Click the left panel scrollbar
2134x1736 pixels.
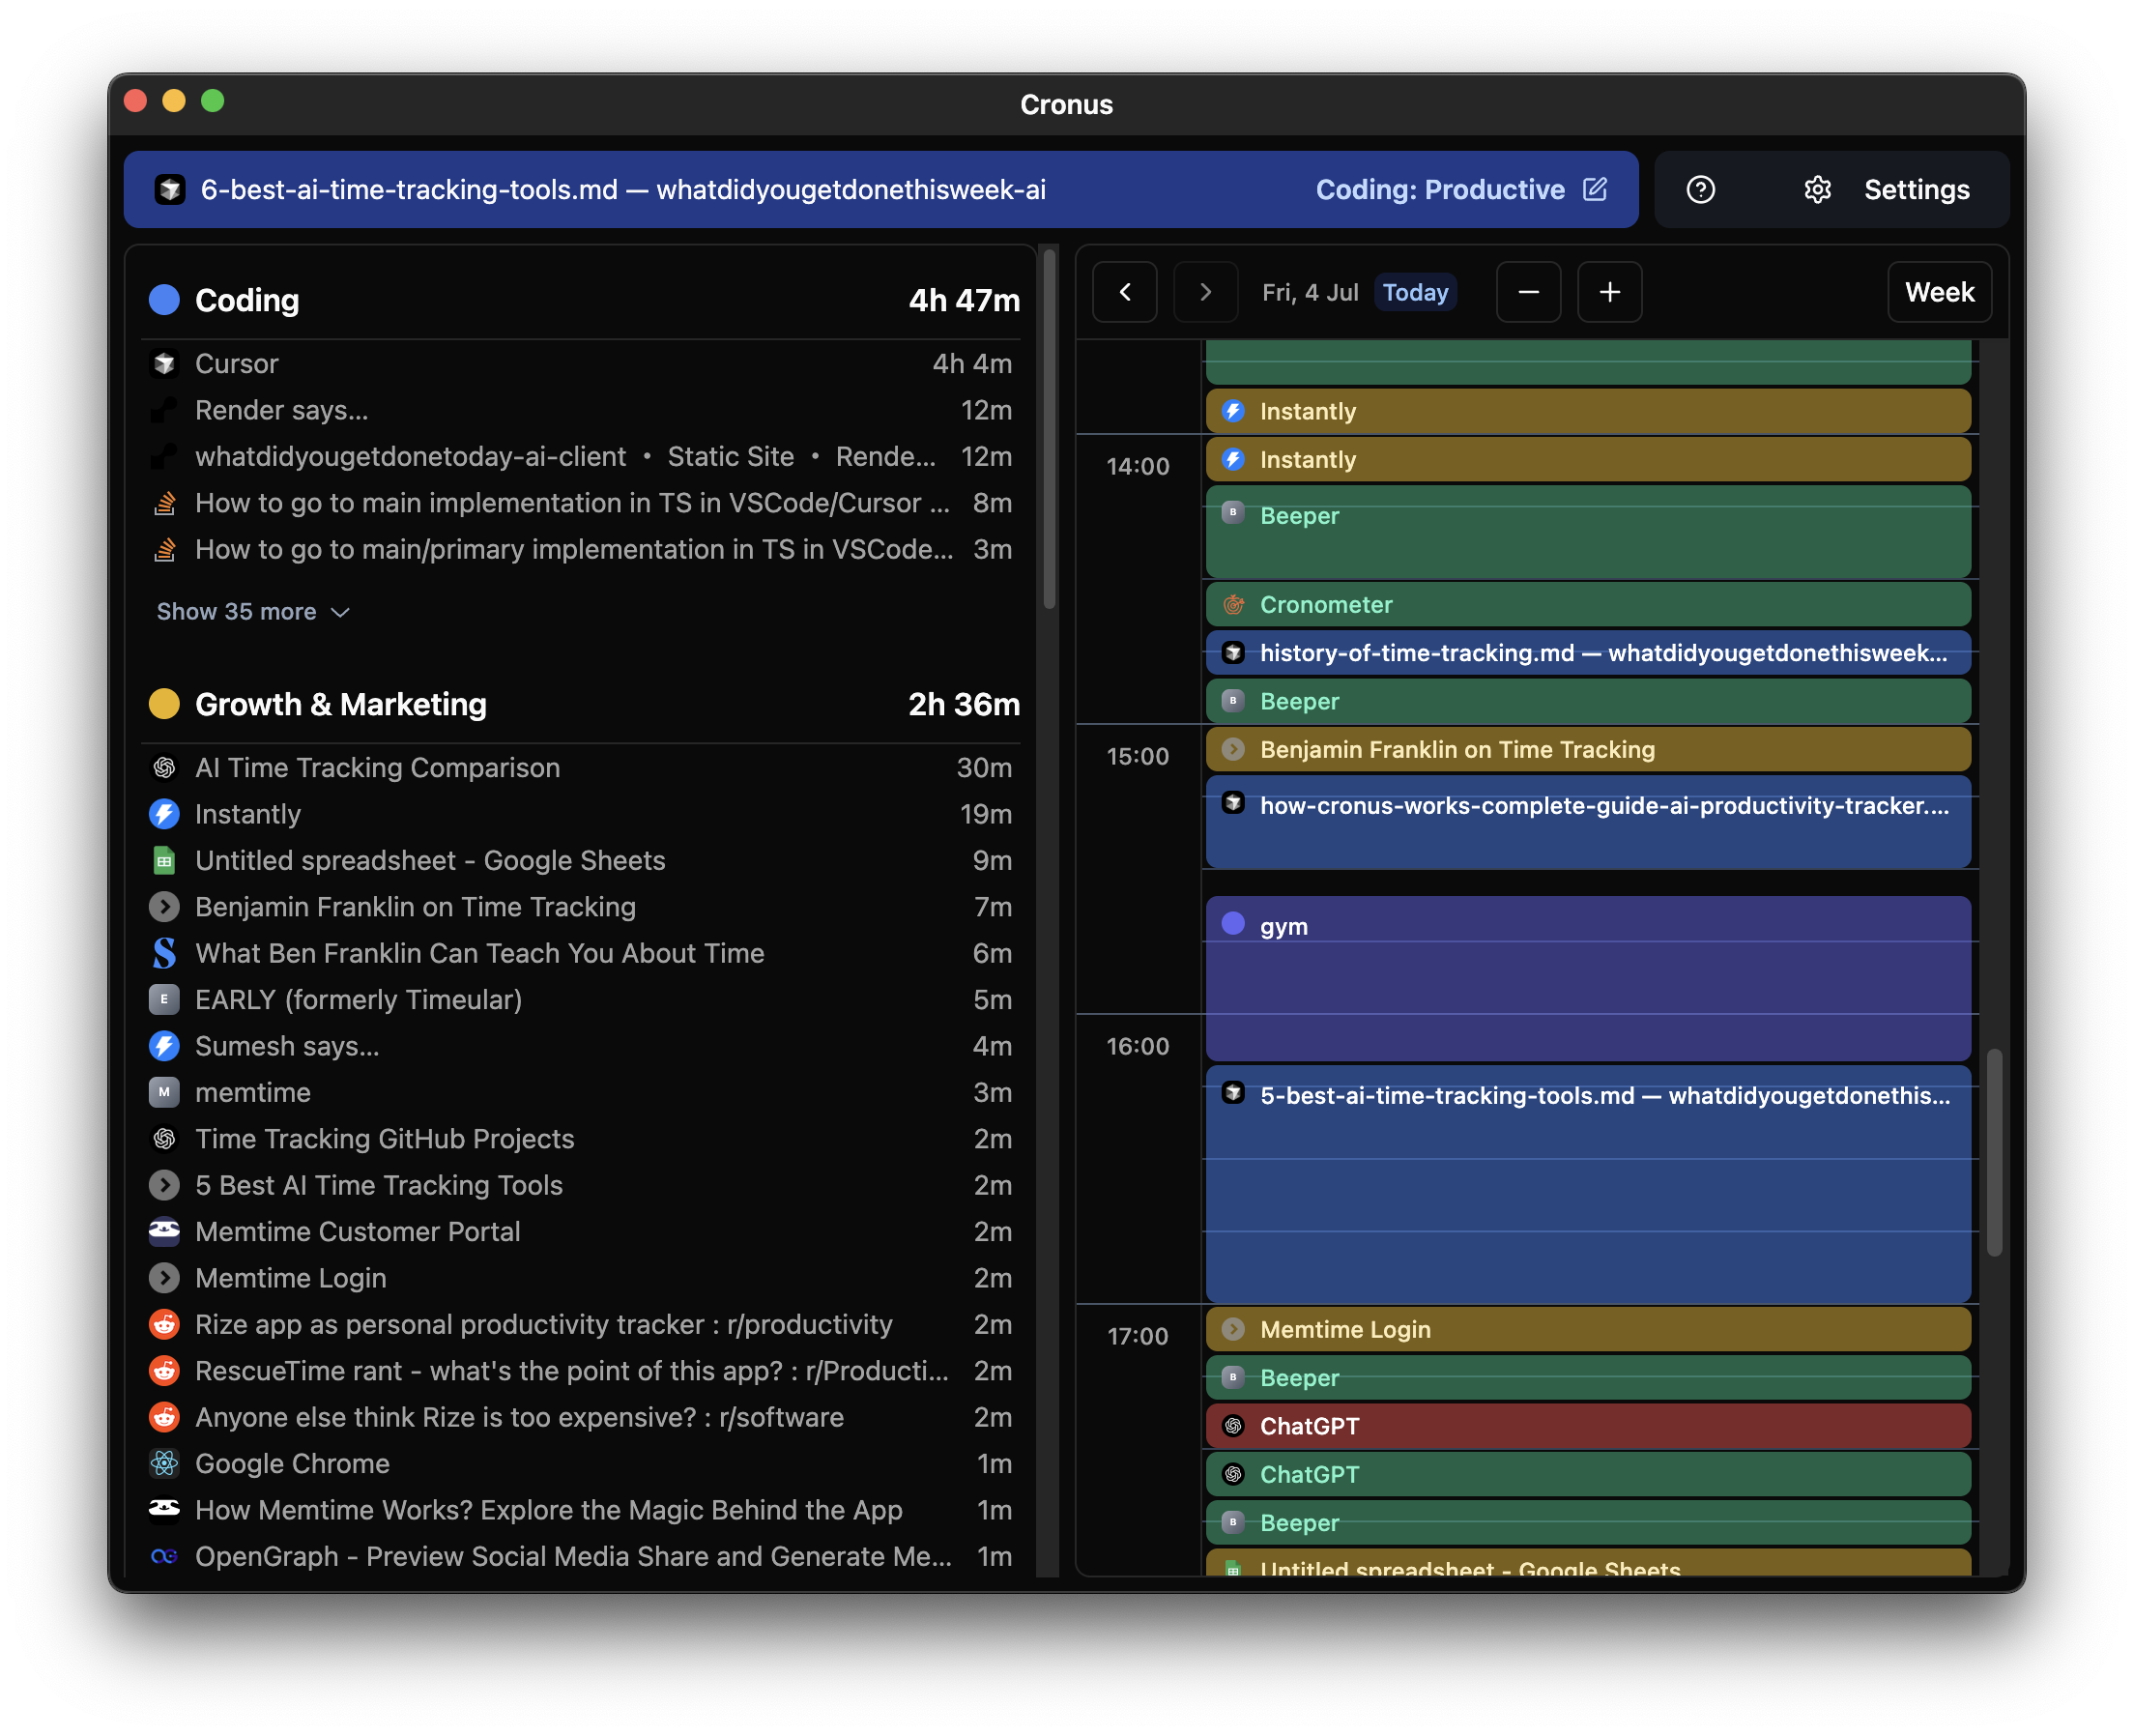click(x=1049, y=430)
